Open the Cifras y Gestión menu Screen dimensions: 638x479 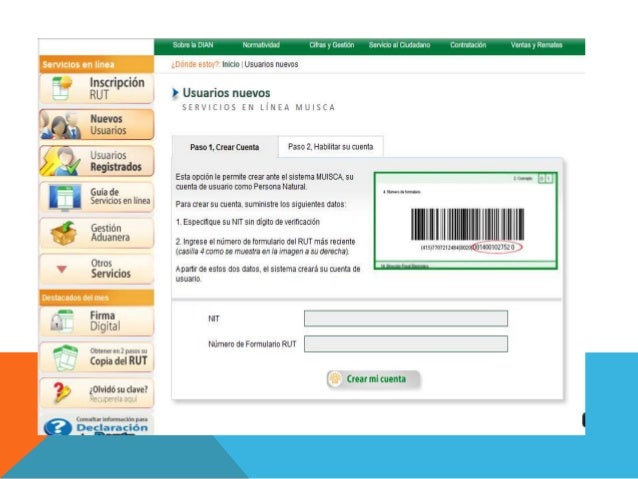tap(332, 45)
